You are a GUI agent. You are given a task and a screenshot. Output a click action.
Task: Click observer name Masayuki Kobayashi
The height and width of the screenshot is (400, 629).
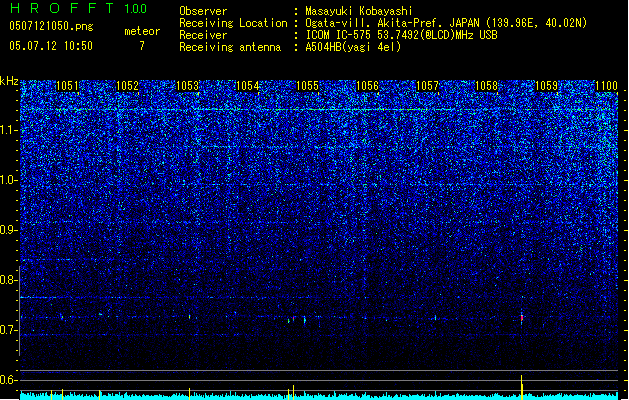pyautogui.click(x=359, y=11)
